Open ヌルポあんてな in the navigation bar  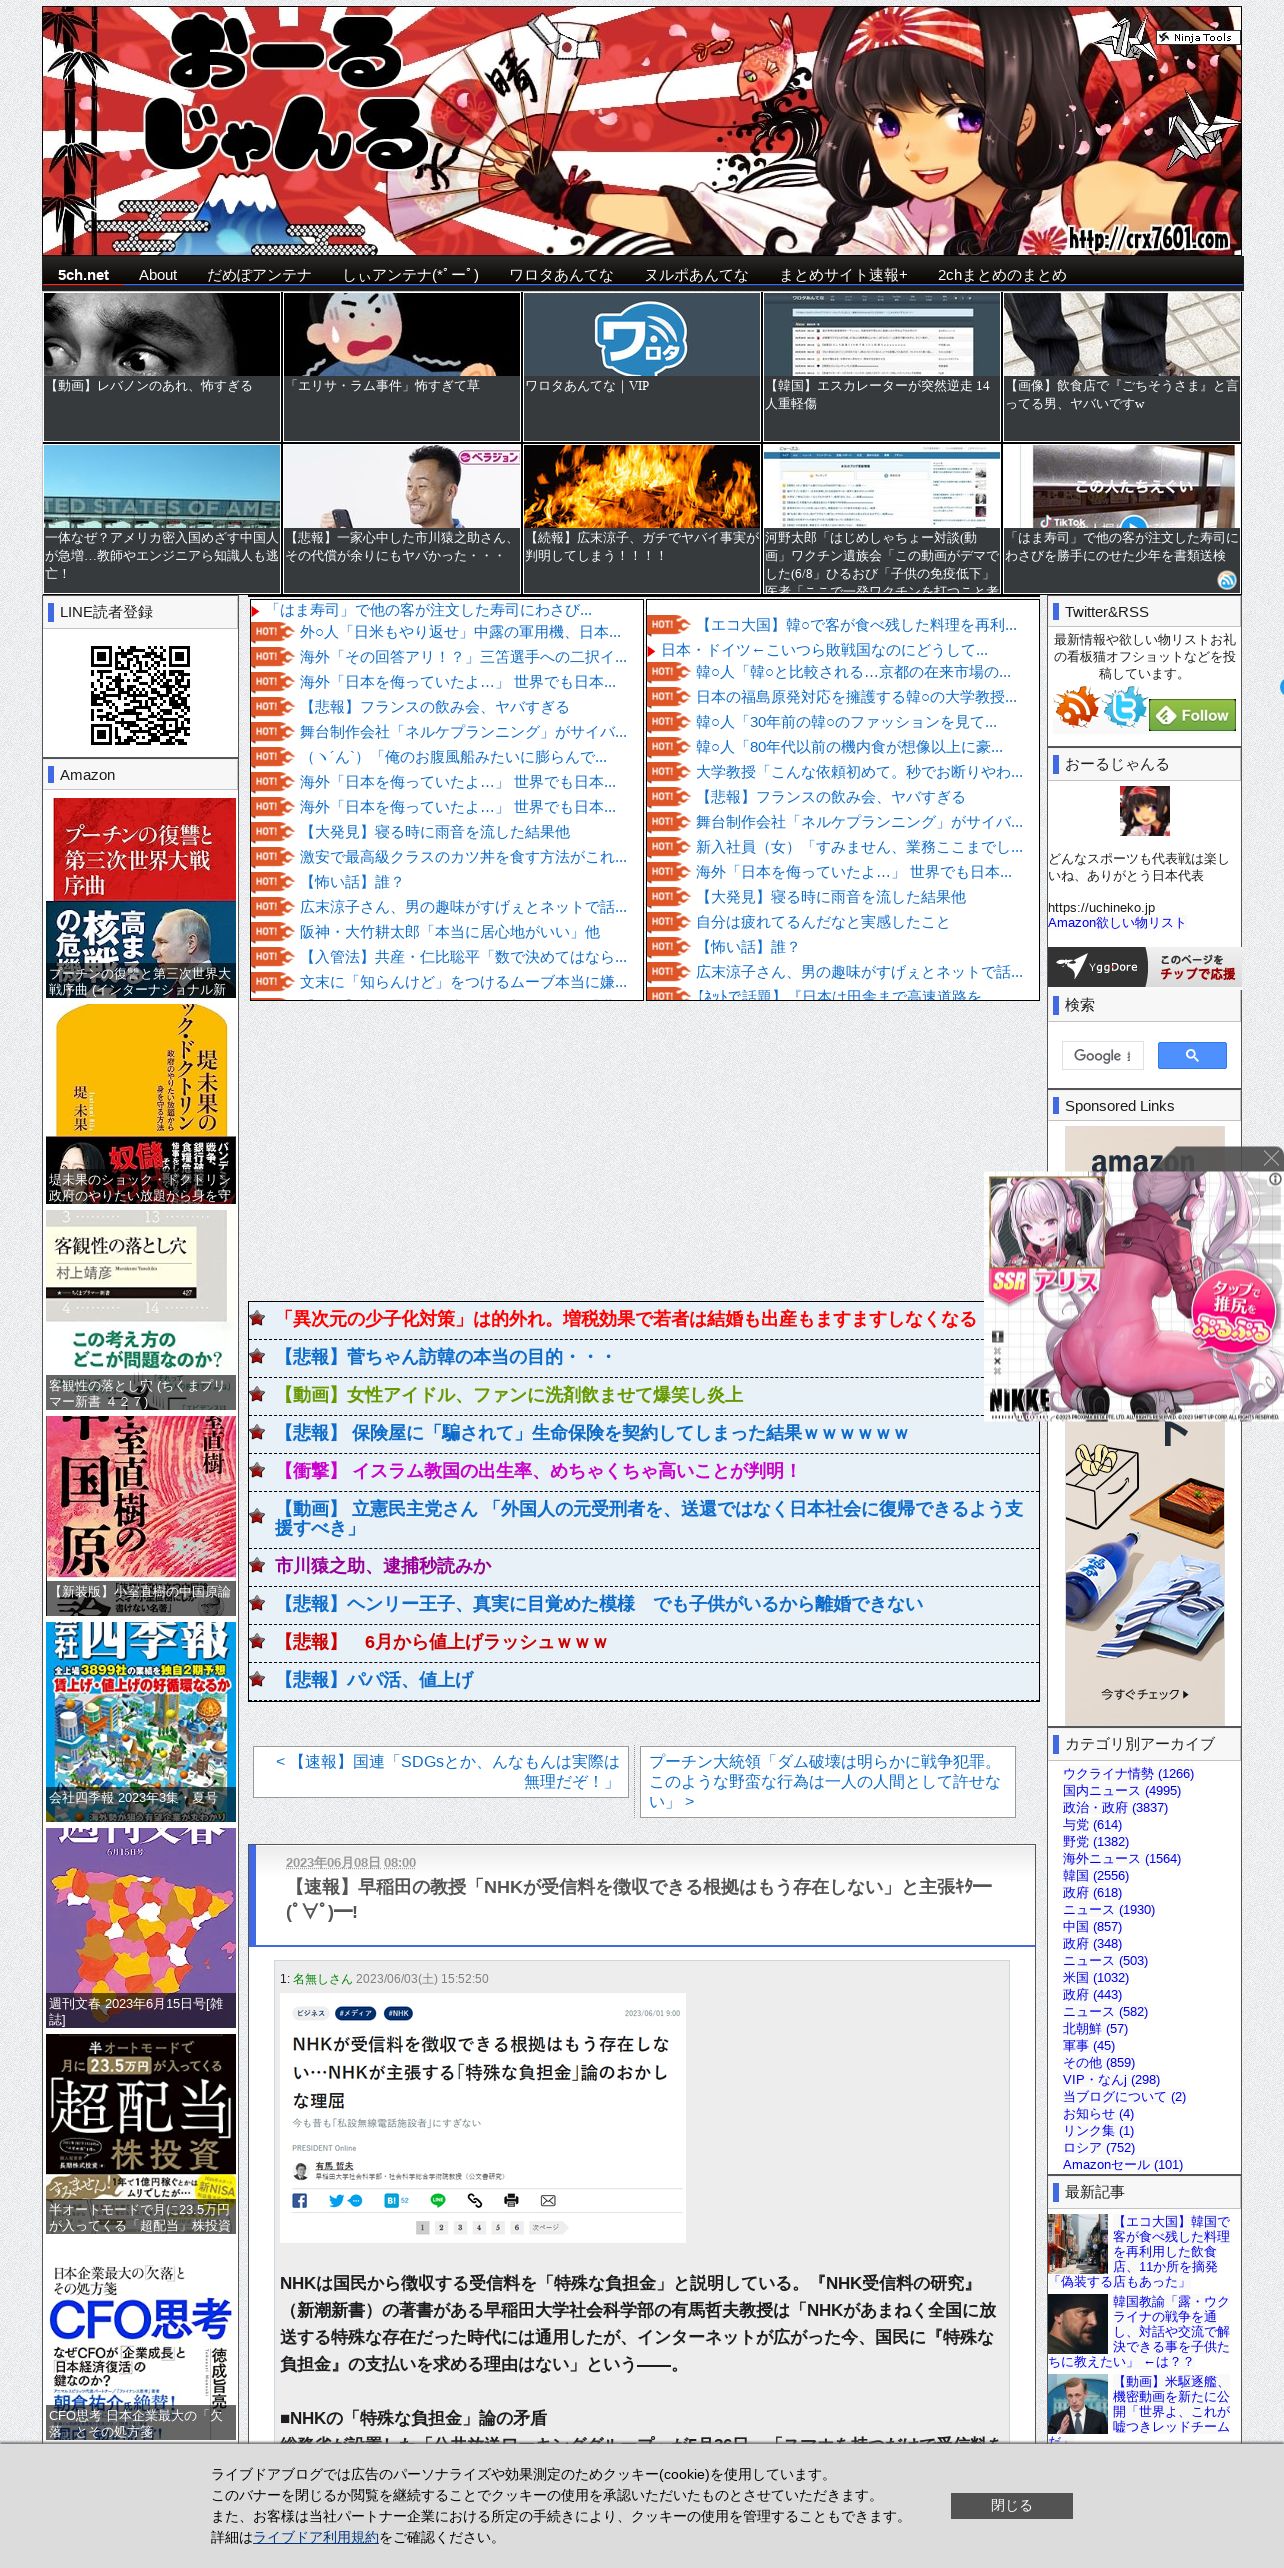tap(696, 275)
